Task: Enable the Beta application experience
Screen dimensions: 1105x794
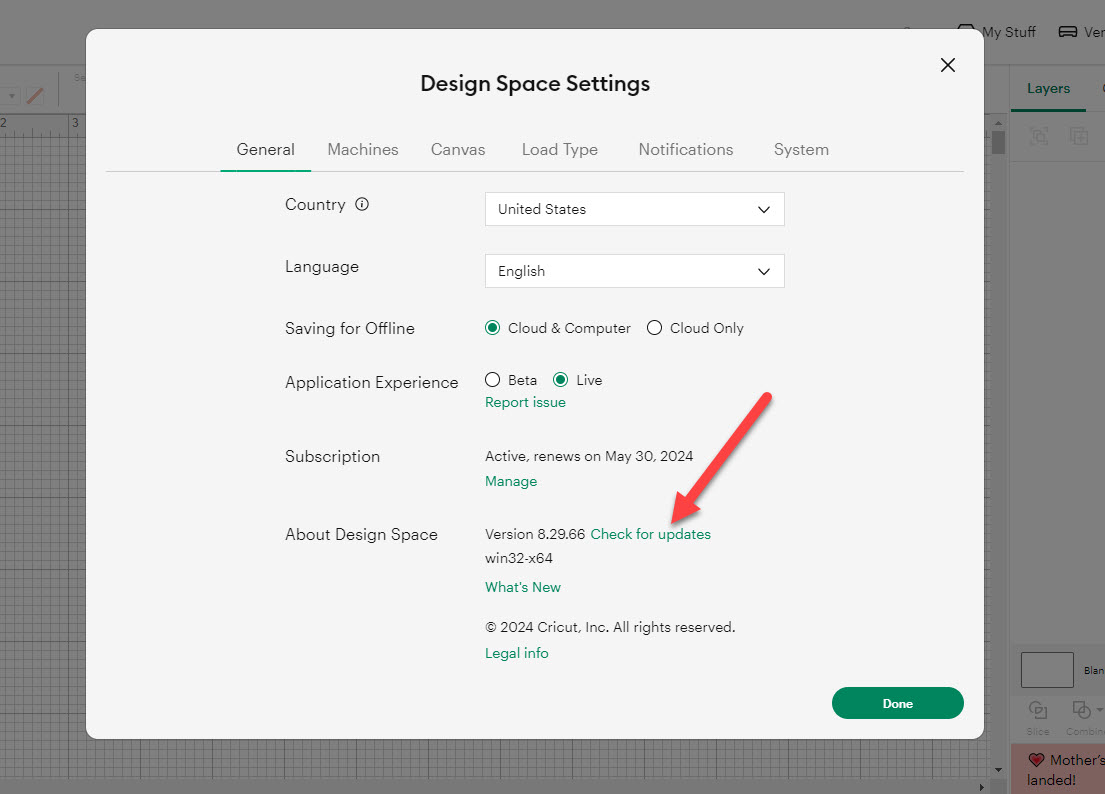Action: tap(492, 379)
